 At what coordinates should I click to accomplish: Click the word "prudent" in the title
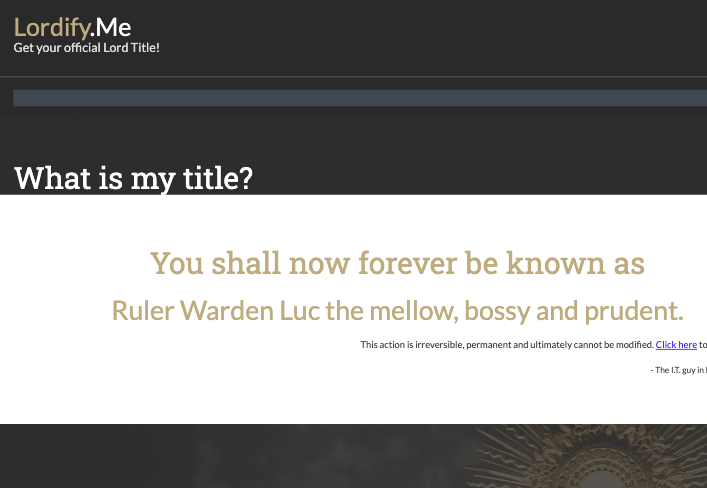coord(636,311)
